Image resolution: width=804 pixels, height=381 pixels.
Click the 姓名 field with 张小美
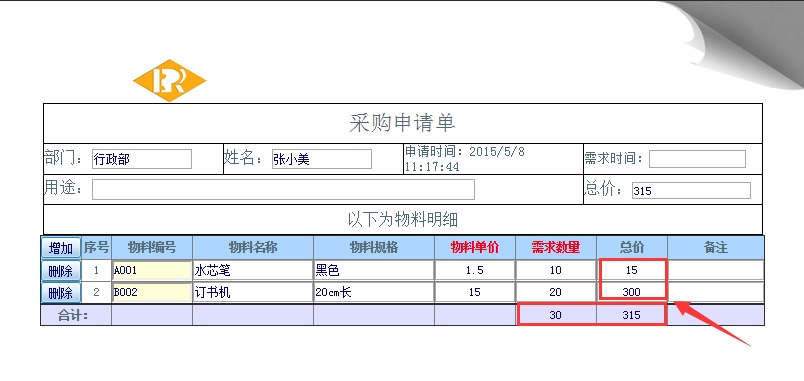[321, 159]
